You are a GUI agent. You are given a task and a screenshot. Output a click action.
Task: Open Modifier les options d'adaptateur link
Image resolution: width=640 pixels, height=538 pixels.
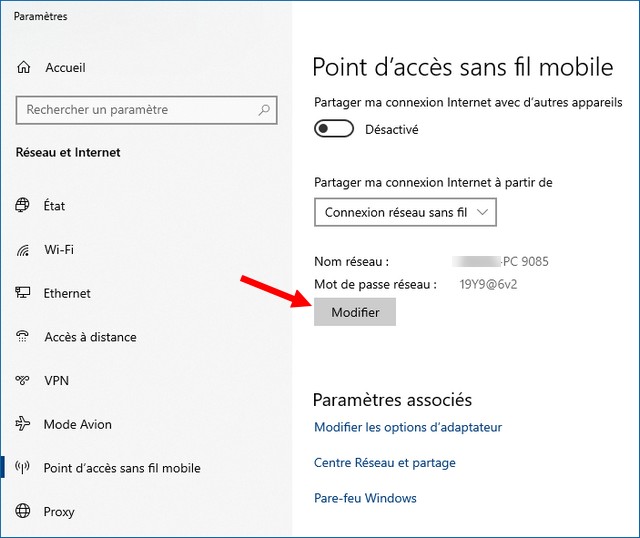tap(408, 427)
